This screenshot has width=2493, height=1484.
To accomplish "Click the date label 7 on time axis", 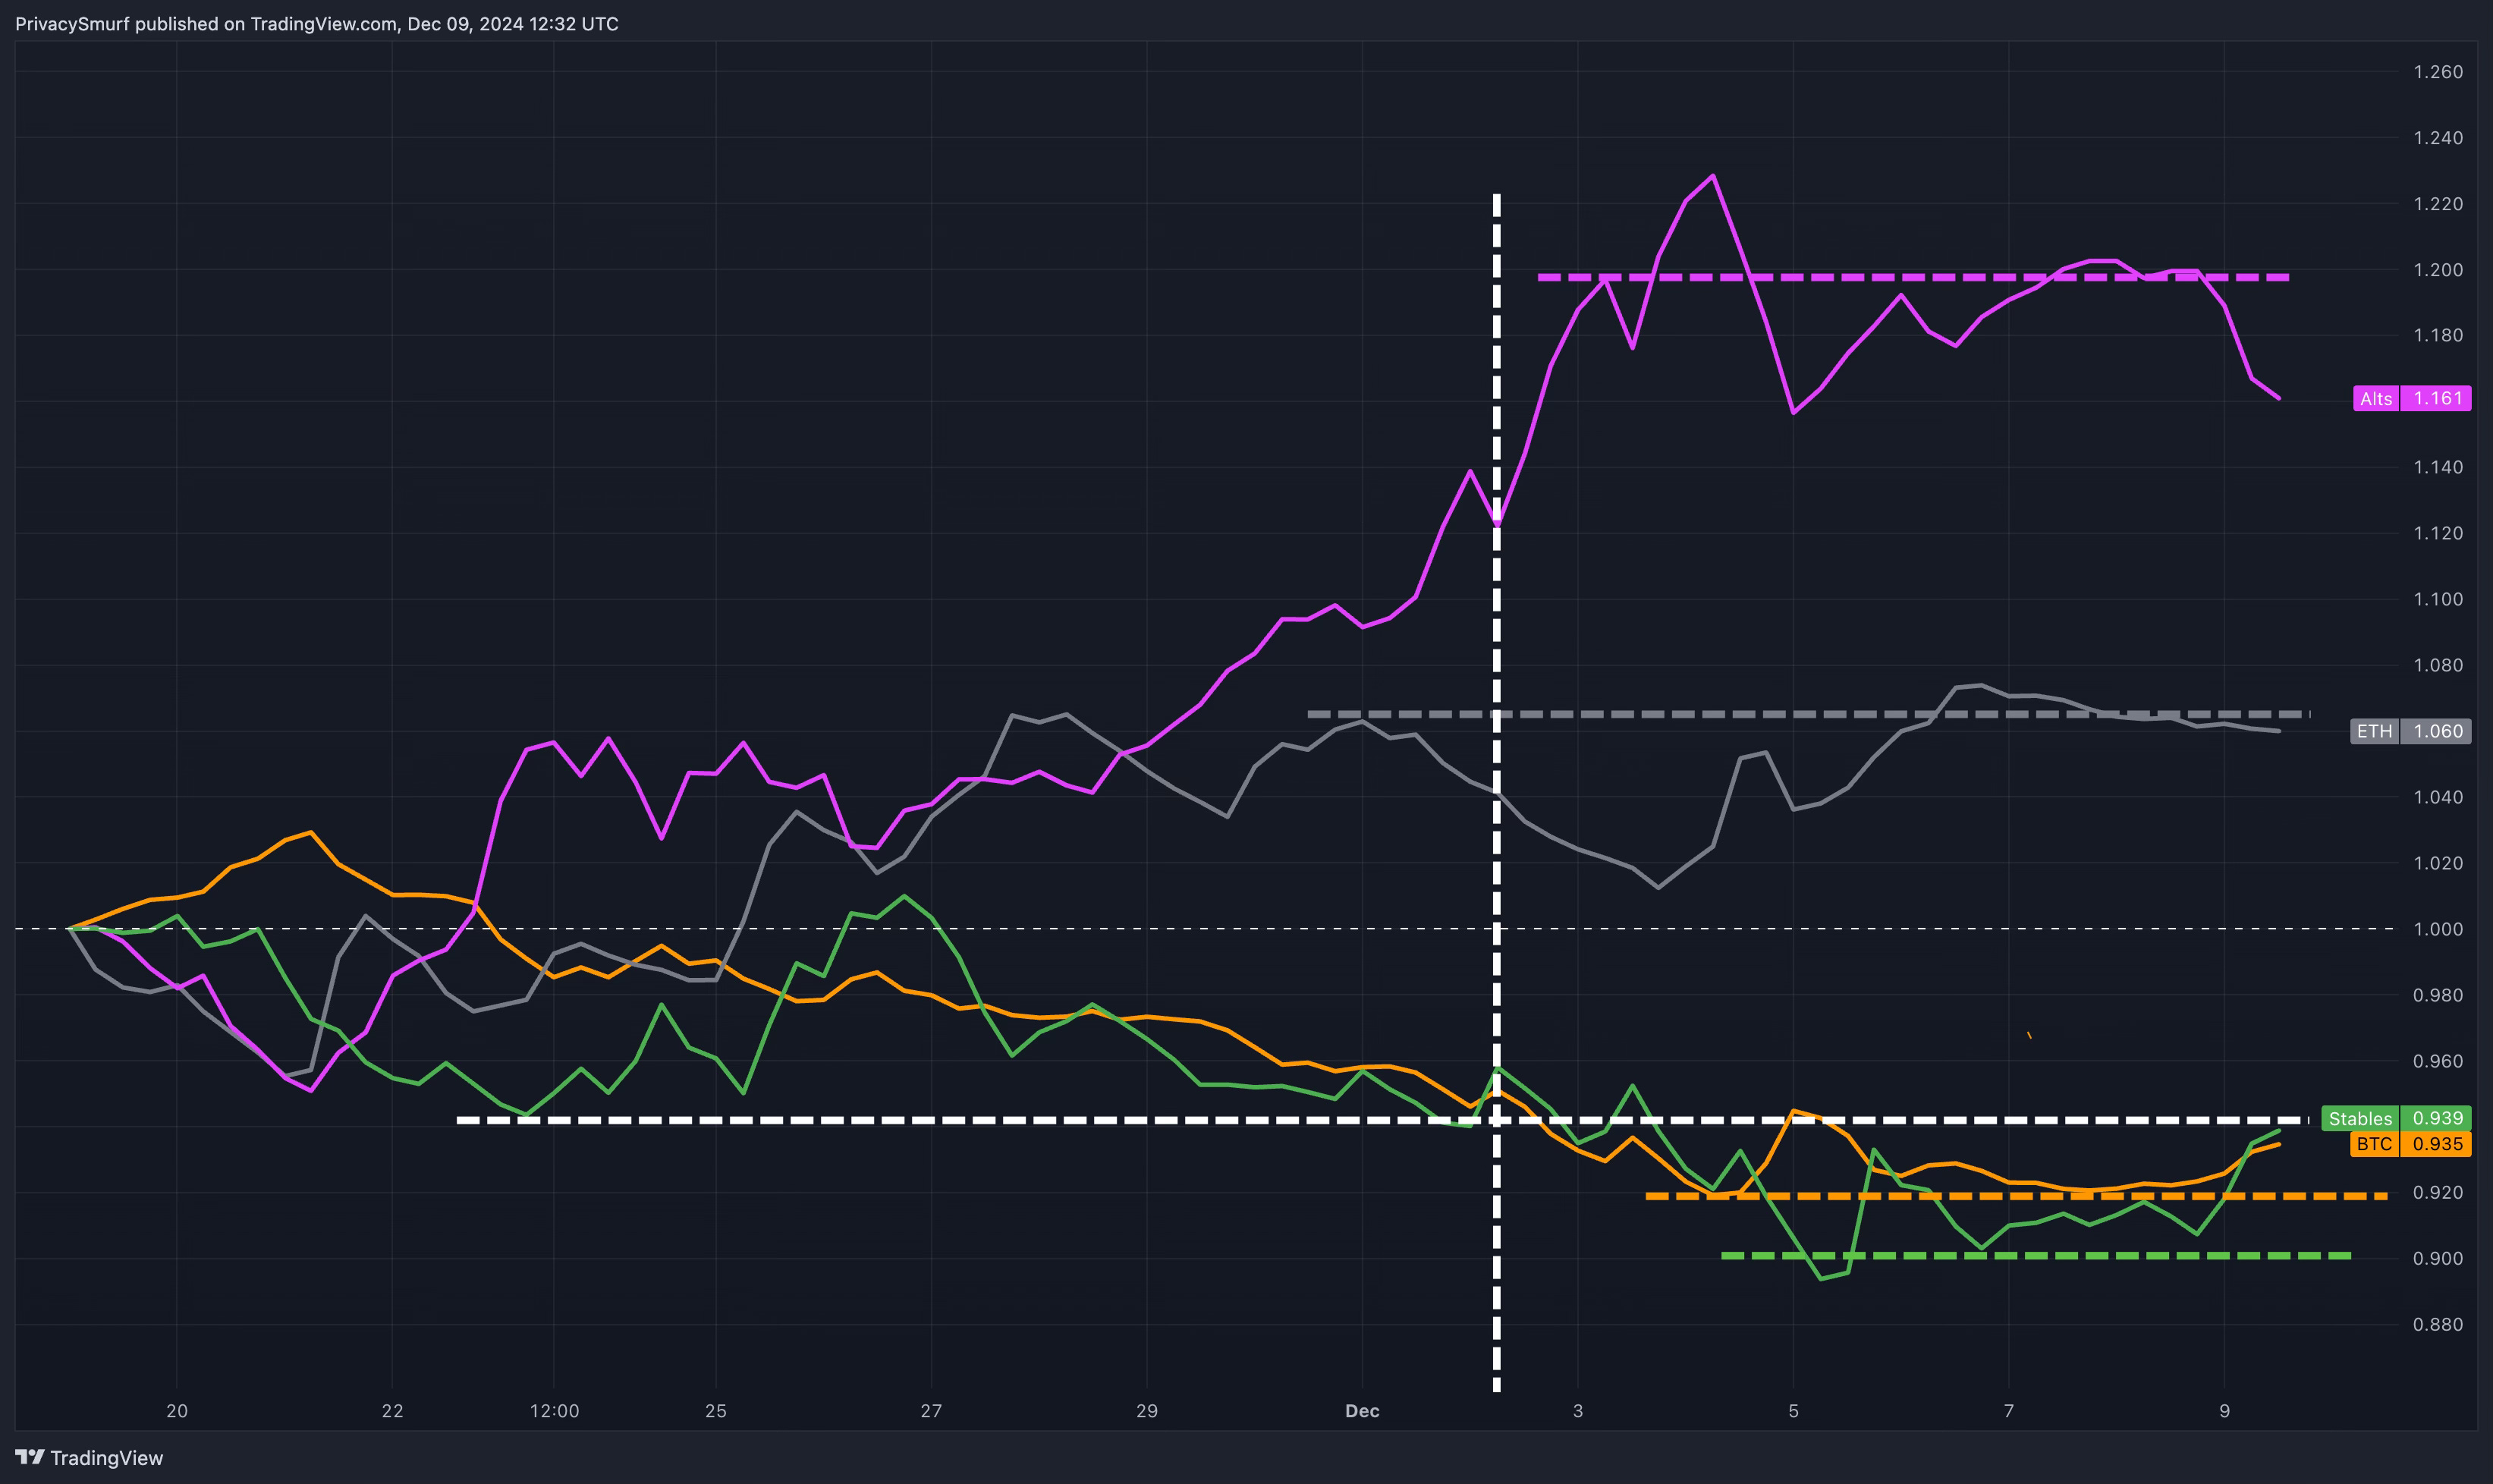I will [2009, 1411].
